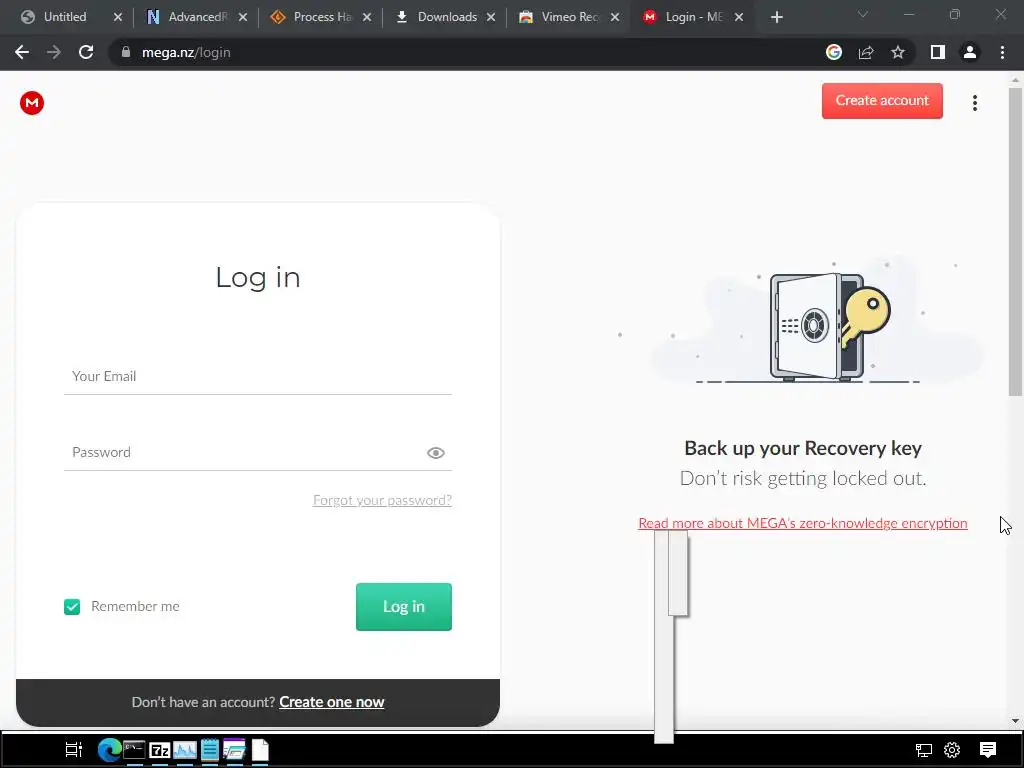Reload the current page
1024x768 pixels.
pos(86,52)
